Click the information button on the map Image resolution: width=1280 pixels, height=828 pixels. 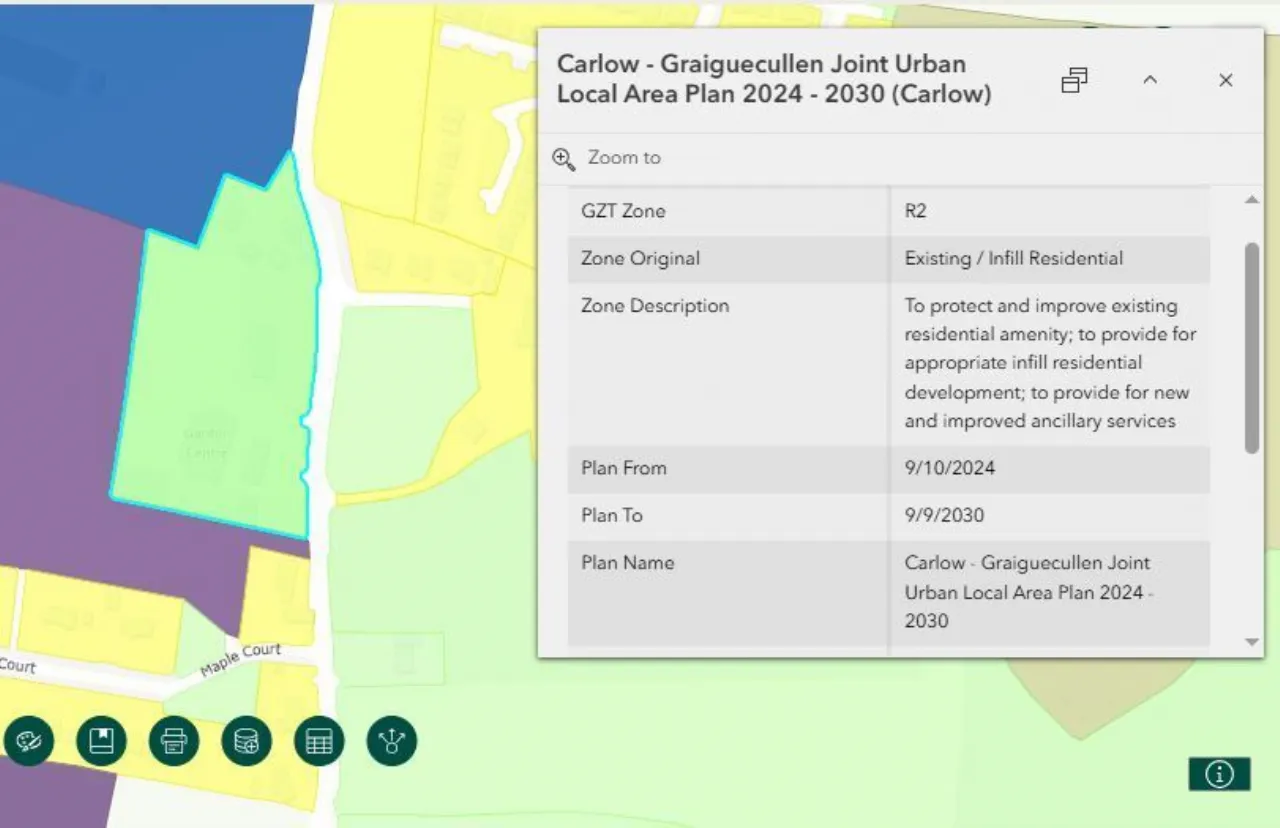(x=1219, y=774)
